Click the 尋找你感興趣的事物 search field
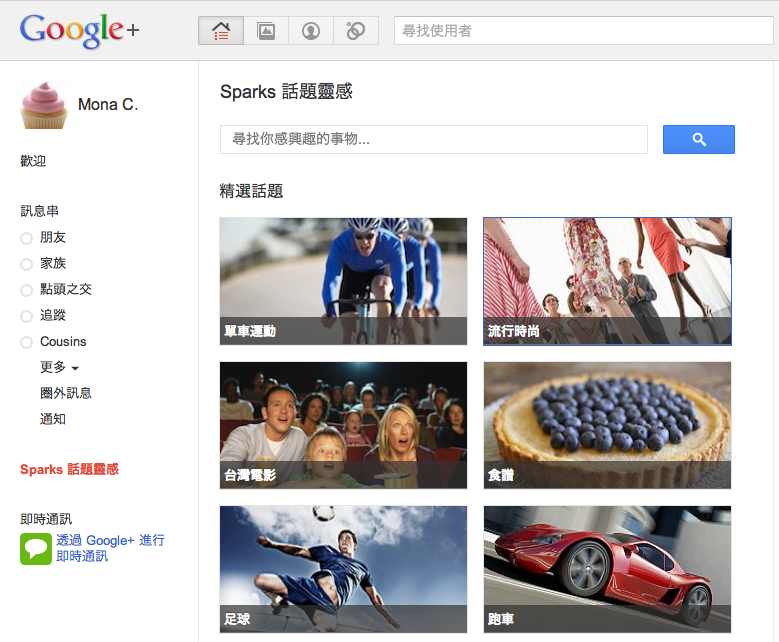 click(434, 140)
